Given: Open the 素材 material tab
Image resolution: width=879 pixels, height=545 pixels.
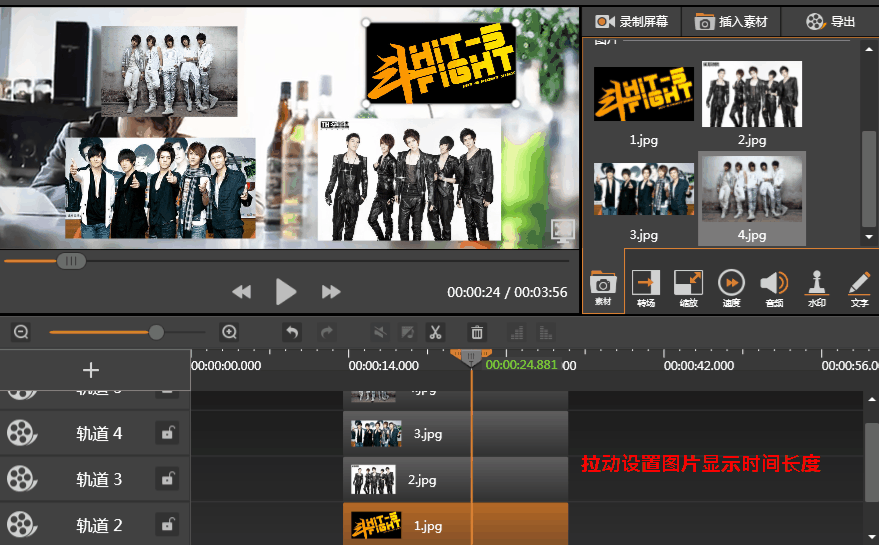Looking at the screenshot, I should 603,288.
